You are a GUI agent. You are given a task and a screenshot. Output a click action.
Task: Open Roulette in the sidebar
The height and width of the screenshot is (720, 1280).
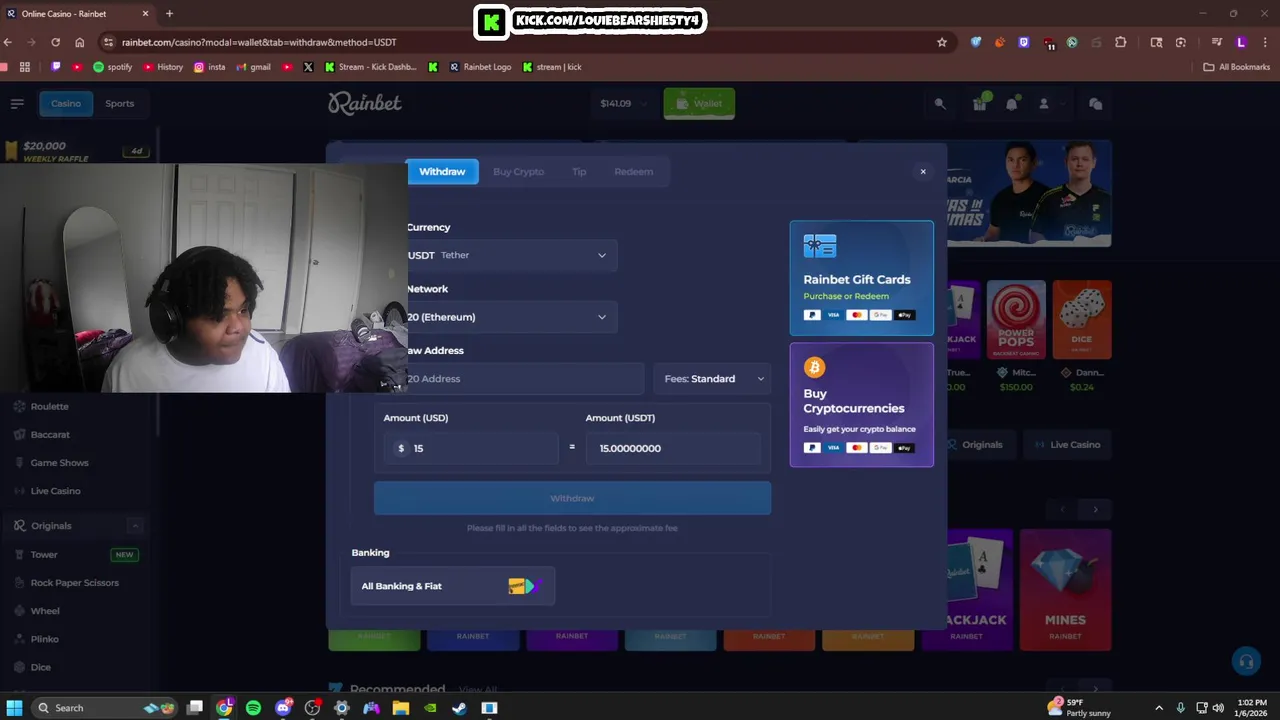point(49,406)
